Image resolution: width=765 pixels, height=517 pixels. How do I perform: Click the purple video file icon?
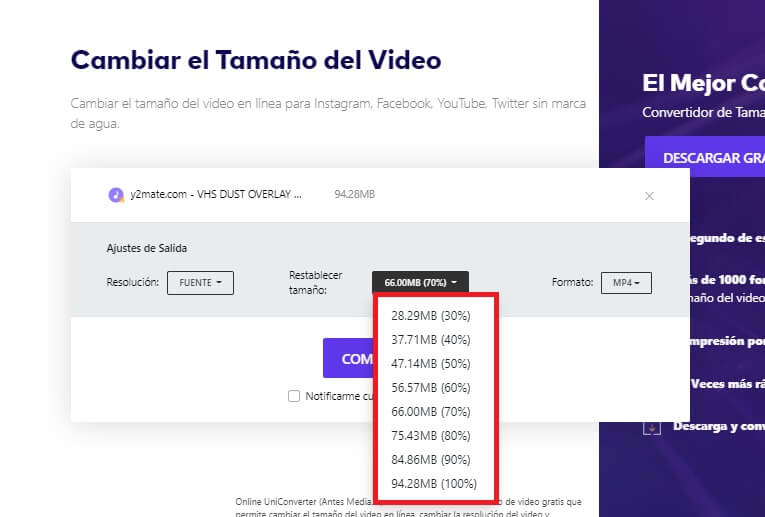116,195
